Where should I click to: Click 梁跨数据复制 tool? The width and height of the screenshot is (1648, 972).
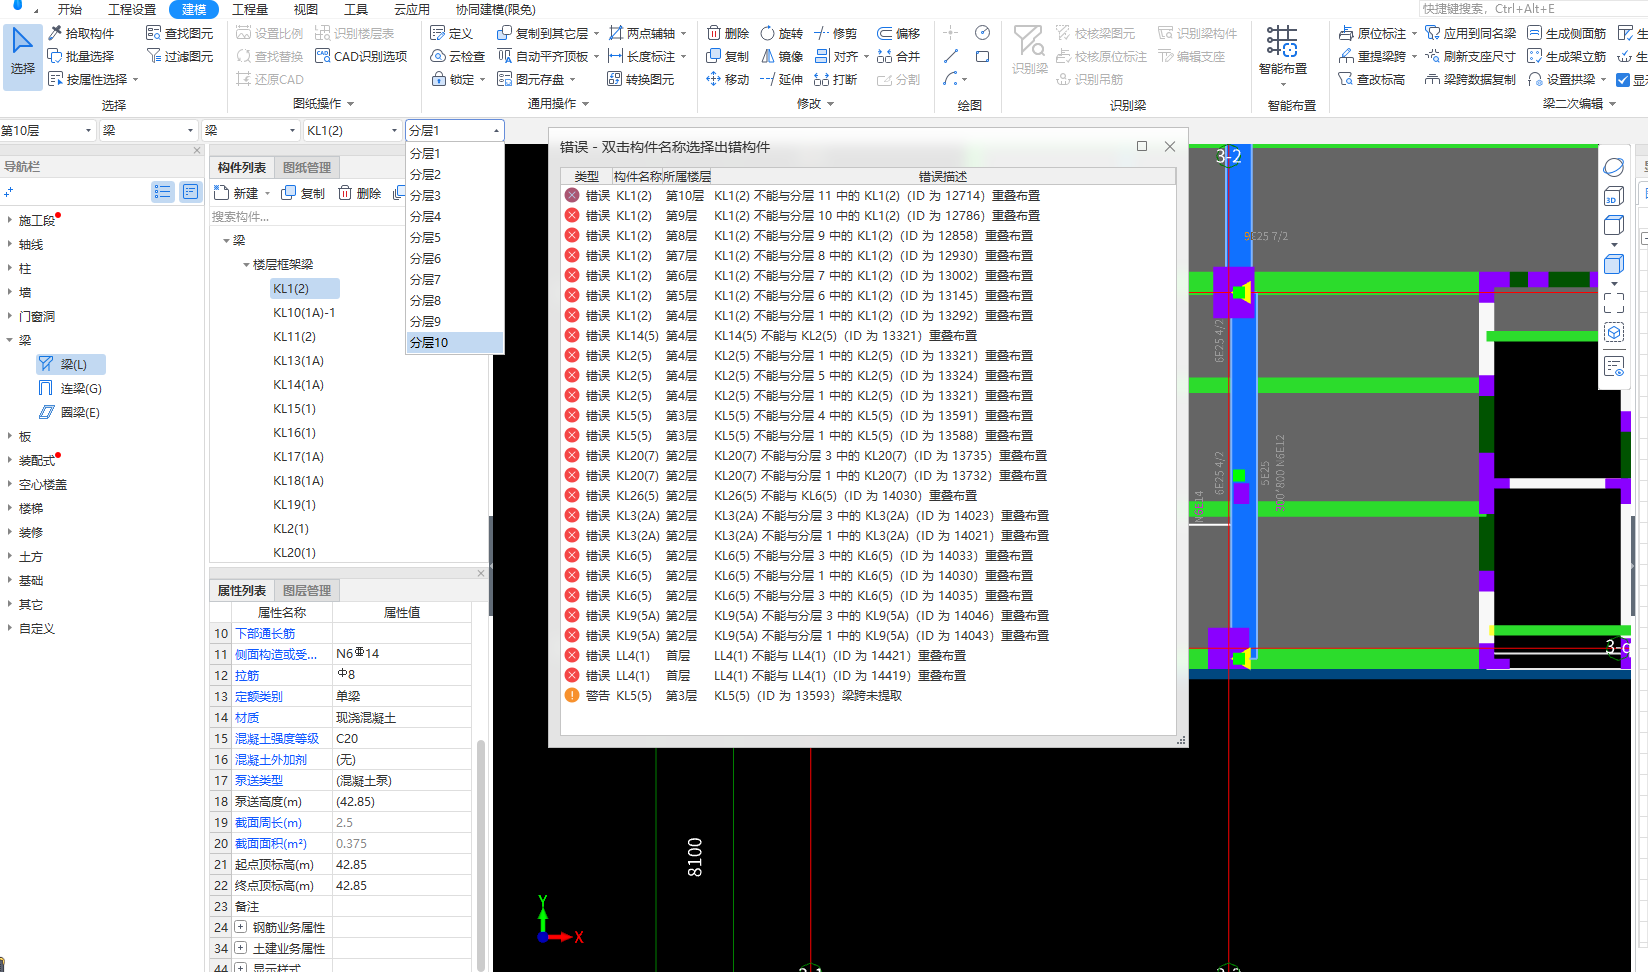[x=1470, y=79]
